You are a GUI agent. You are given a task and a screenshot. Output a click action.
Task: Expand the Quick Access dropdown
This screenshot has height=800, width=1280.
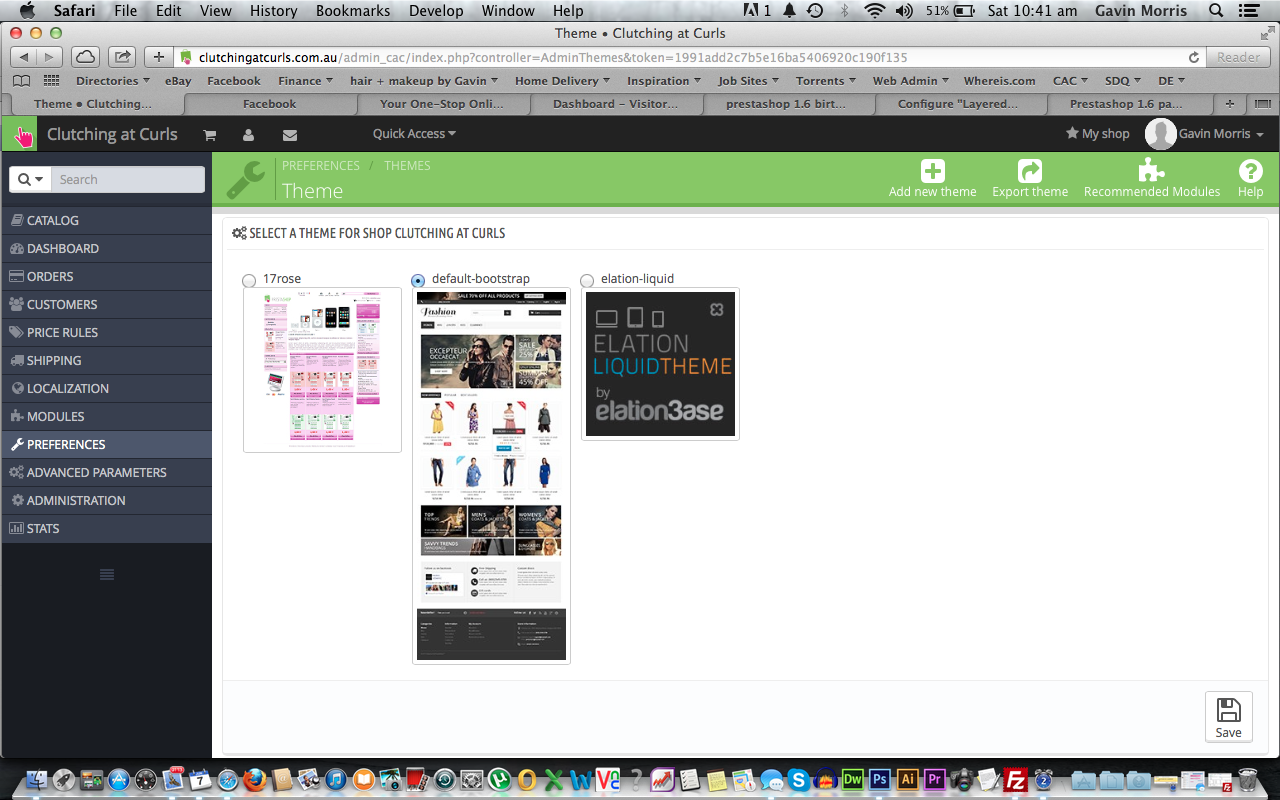click(x=414, y=134)
